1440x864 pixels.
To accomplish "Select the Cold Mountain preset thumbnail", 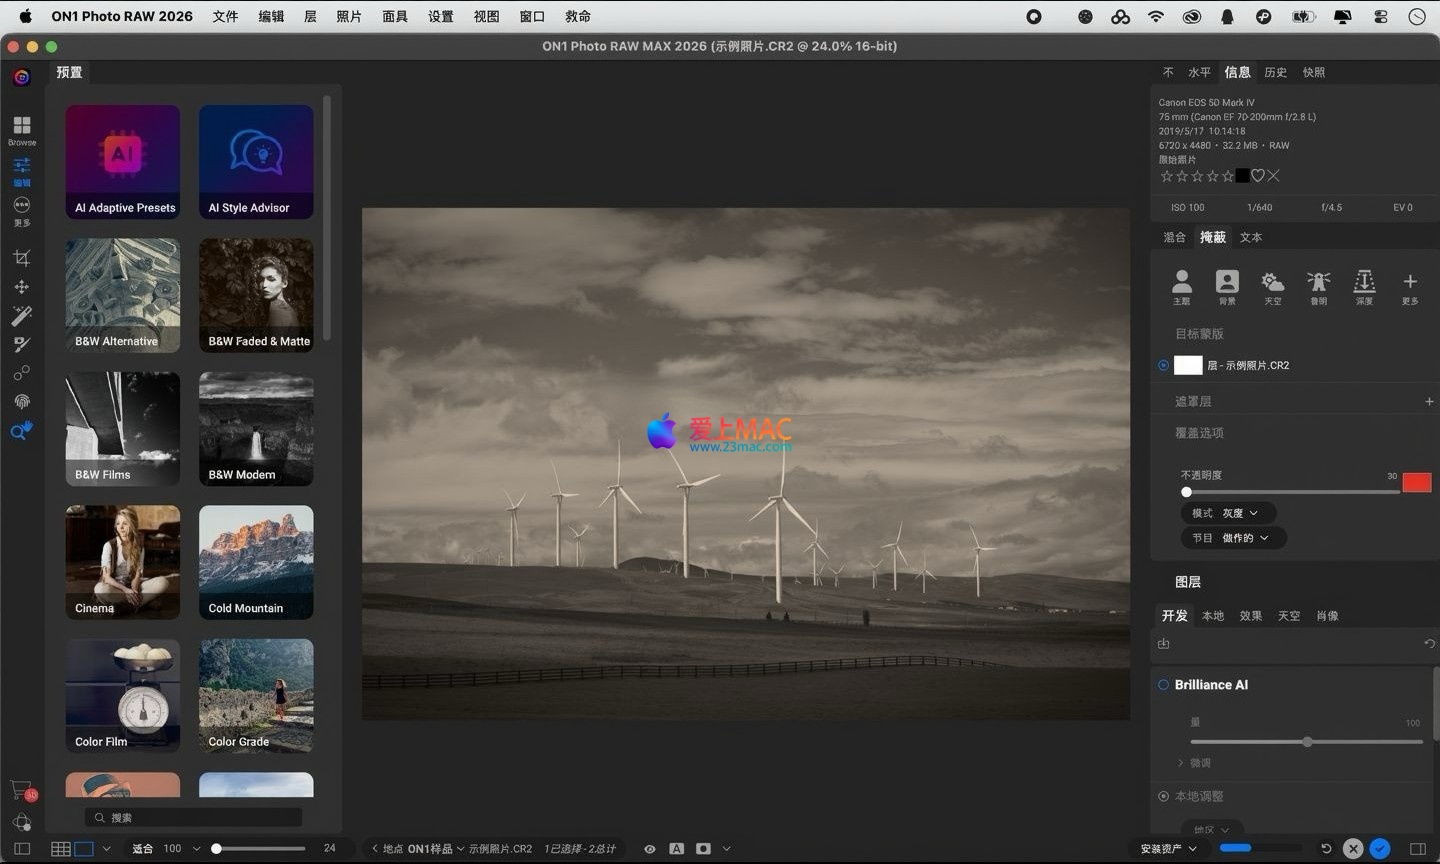I will [x=256, y=562].
